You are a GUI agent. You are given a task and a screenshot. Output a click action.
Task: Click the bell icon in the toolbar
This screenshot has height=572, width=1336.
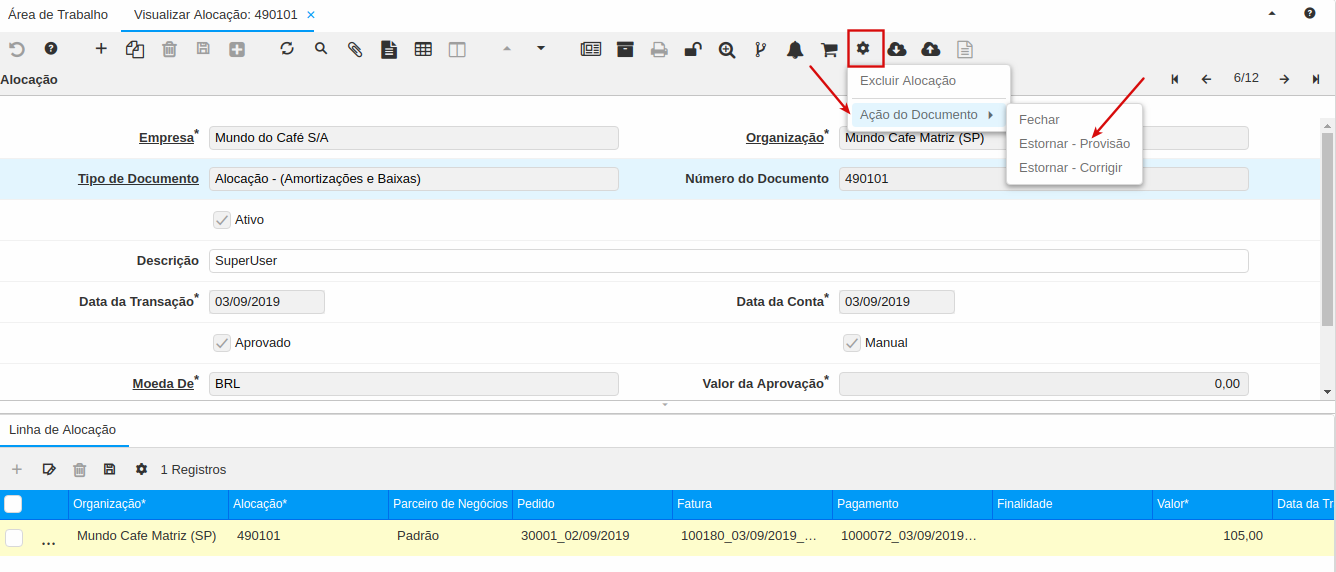click(x=795, y=49)
